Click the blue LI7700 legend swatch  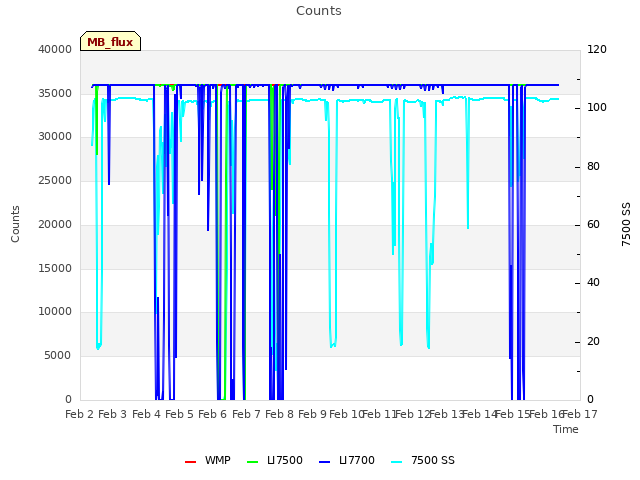324,462
